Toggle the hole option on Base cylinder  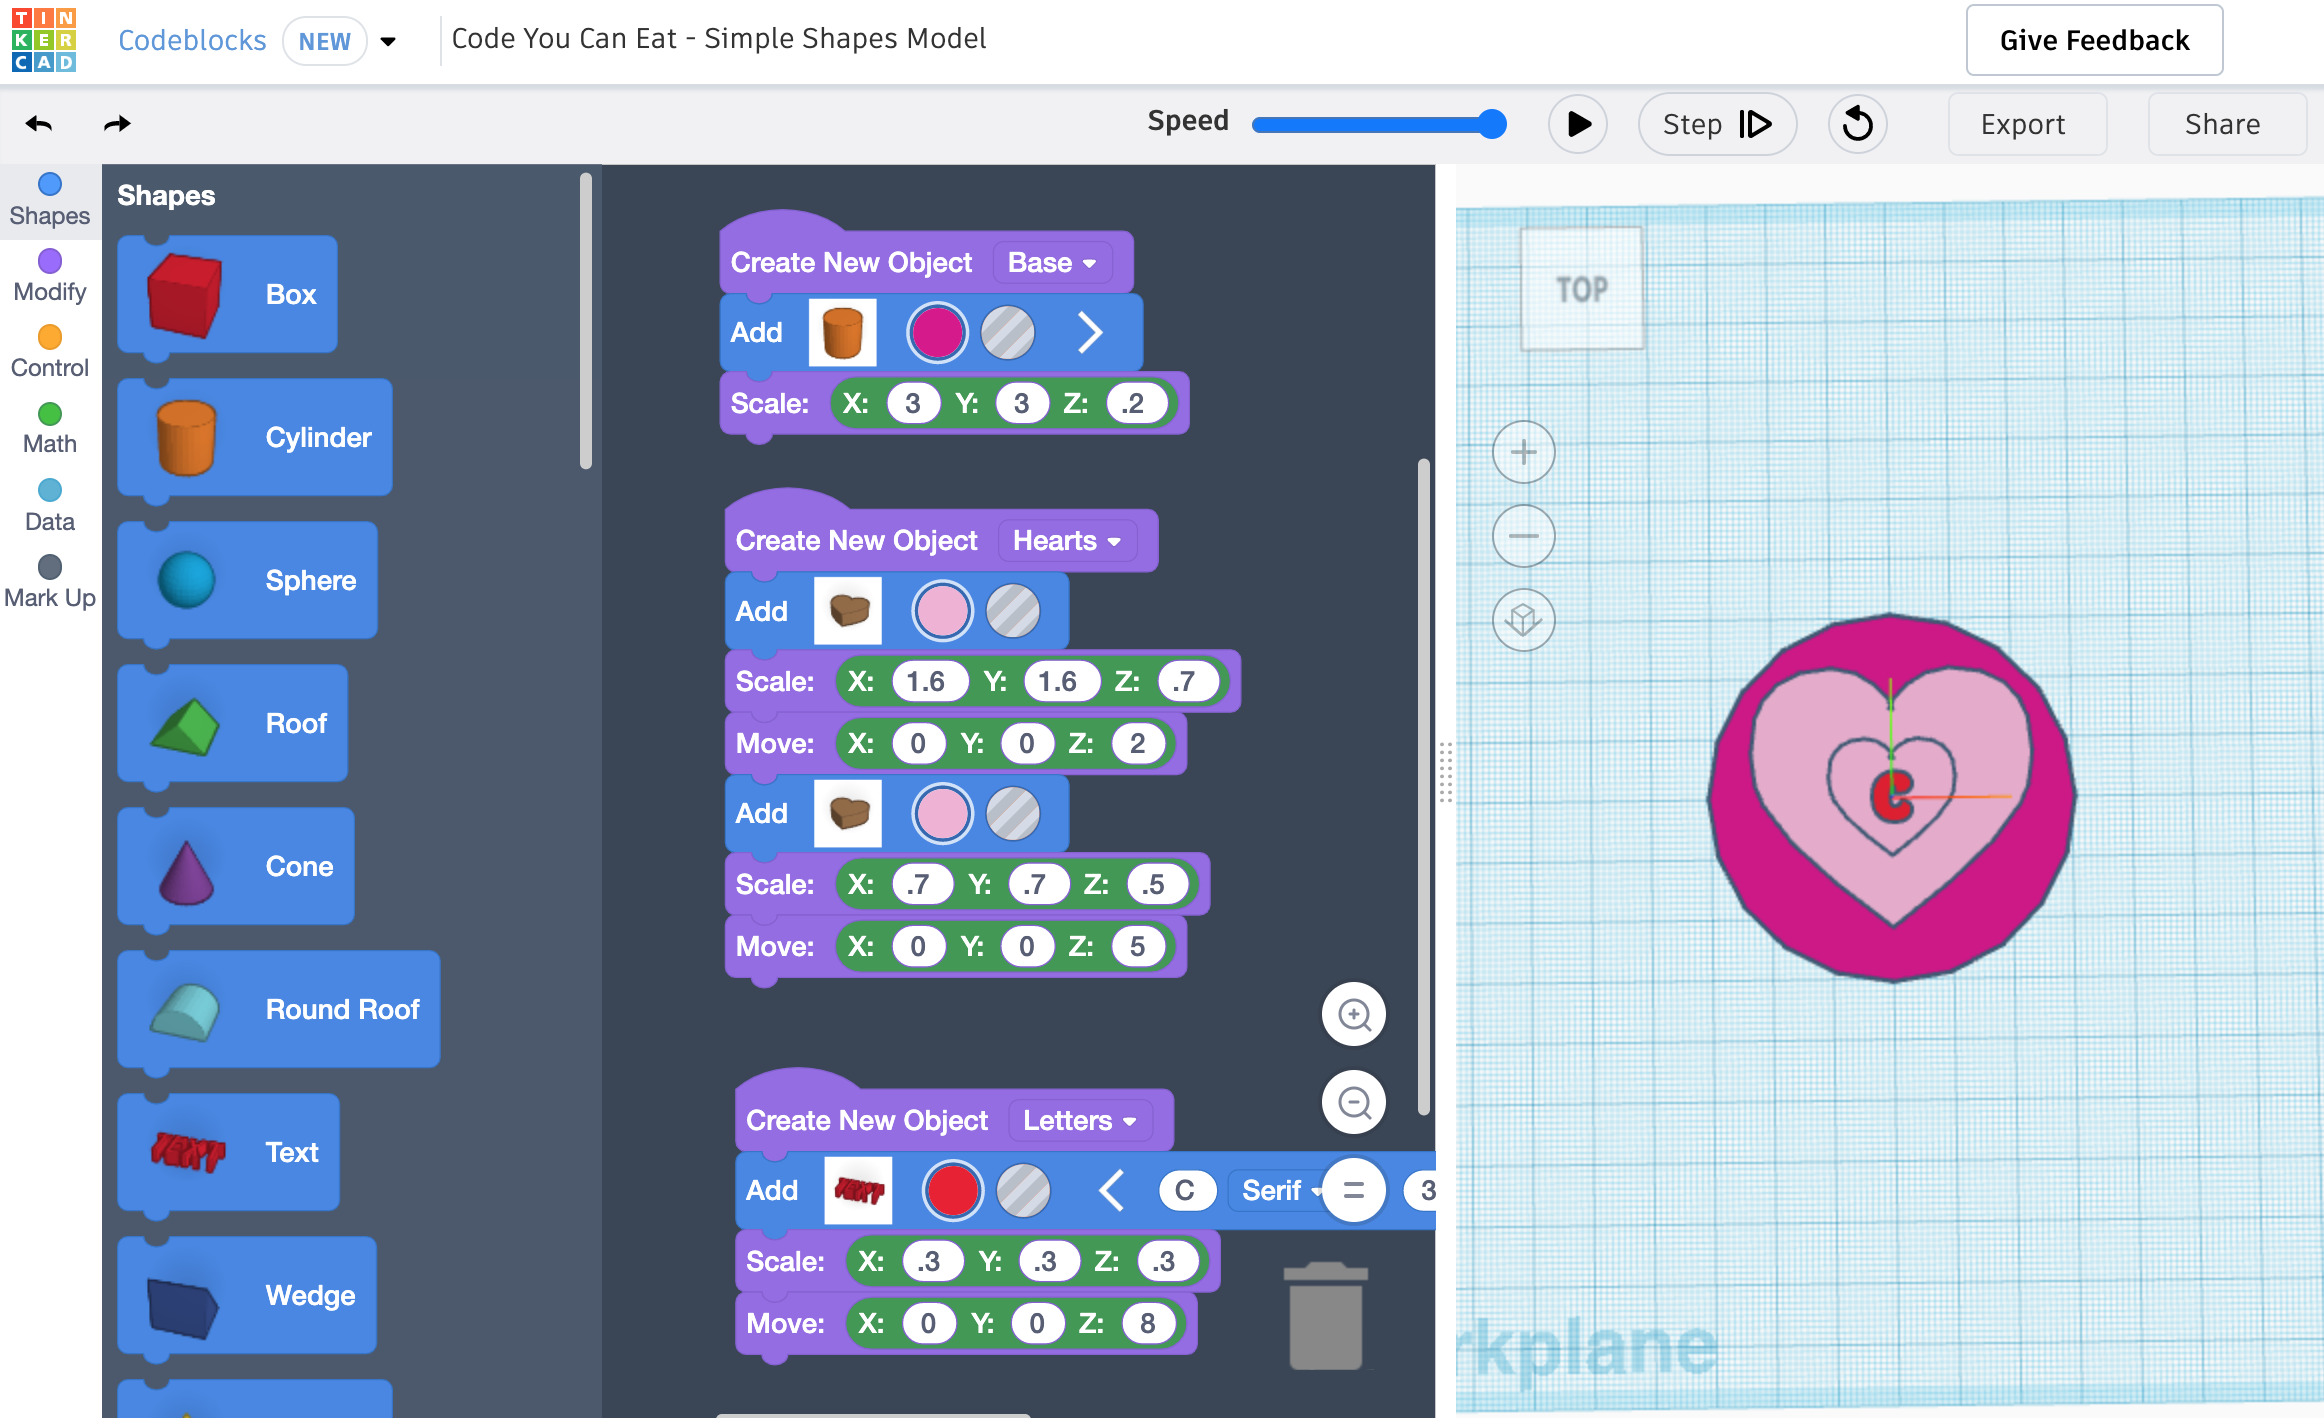click(x=1007, y=333)
